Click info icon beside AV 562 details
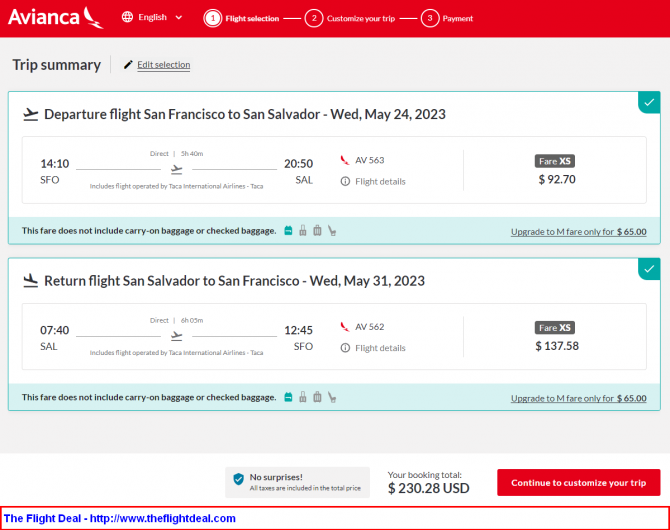The width and height of the screenshot is (670, 530). click(x=345, y=348)
